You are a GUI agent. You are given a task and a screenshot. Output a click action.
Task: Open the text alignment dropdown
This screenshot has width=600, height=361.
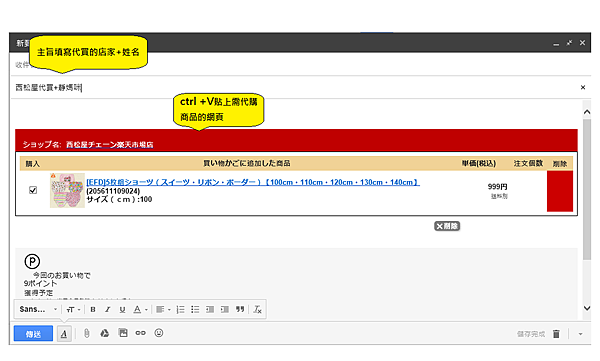(x=163, y=309)
